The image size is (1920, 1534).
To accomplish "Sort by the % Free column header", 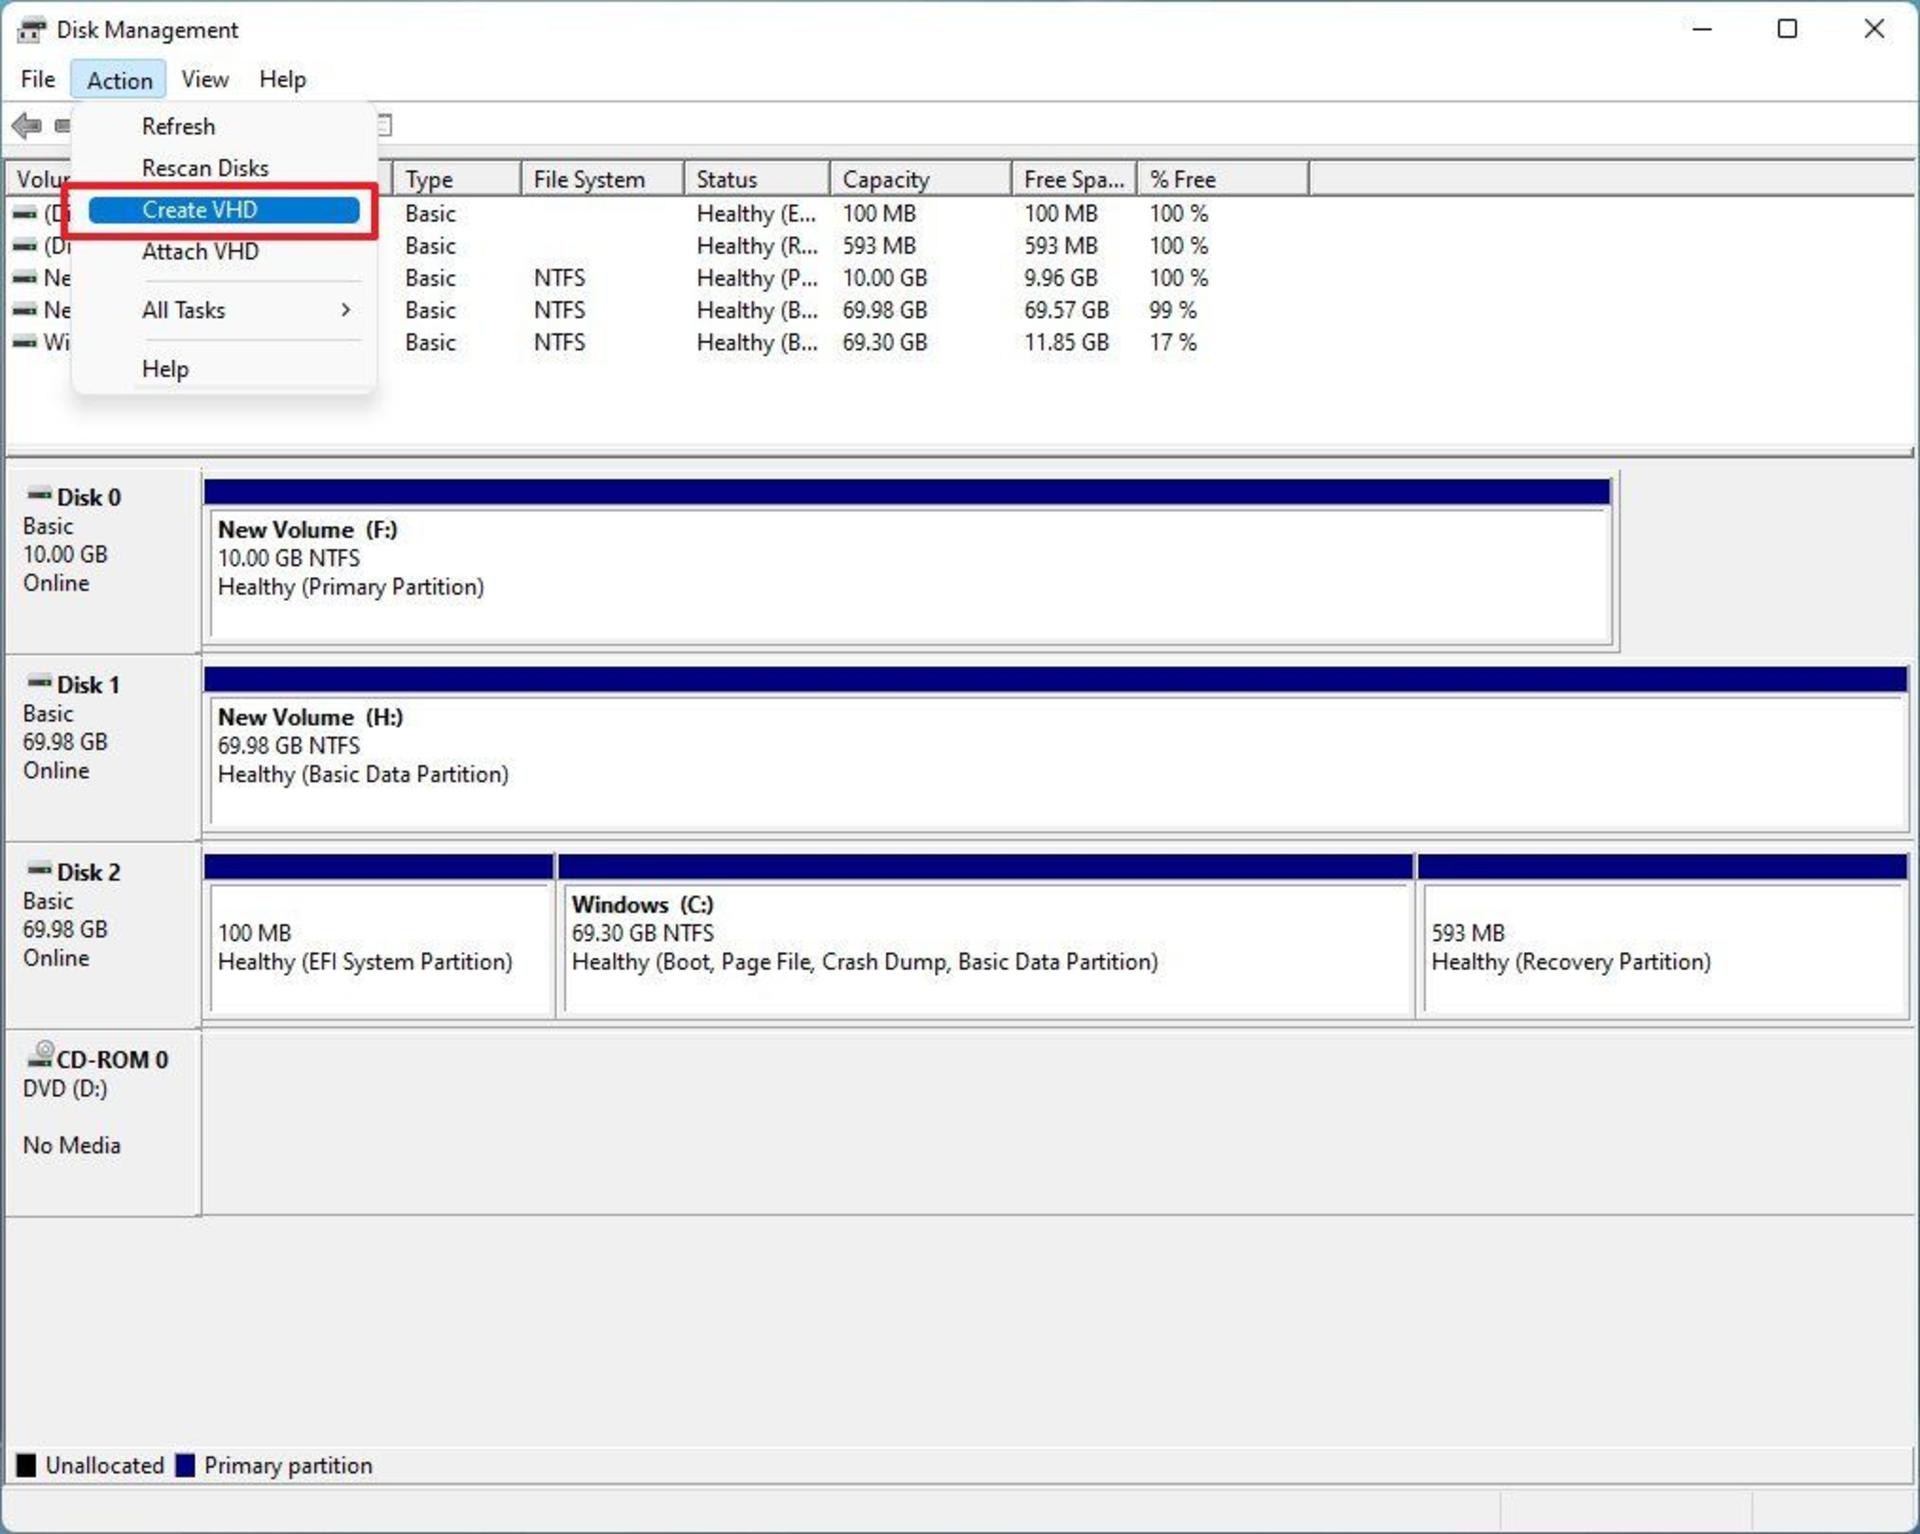I will (1222, 179).
